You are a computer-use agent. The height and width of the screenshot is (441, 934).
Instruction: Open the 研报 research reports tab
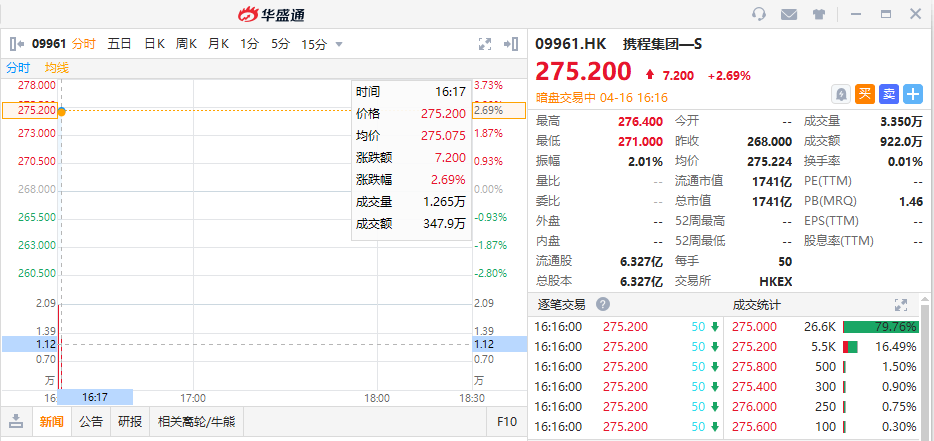130,422
